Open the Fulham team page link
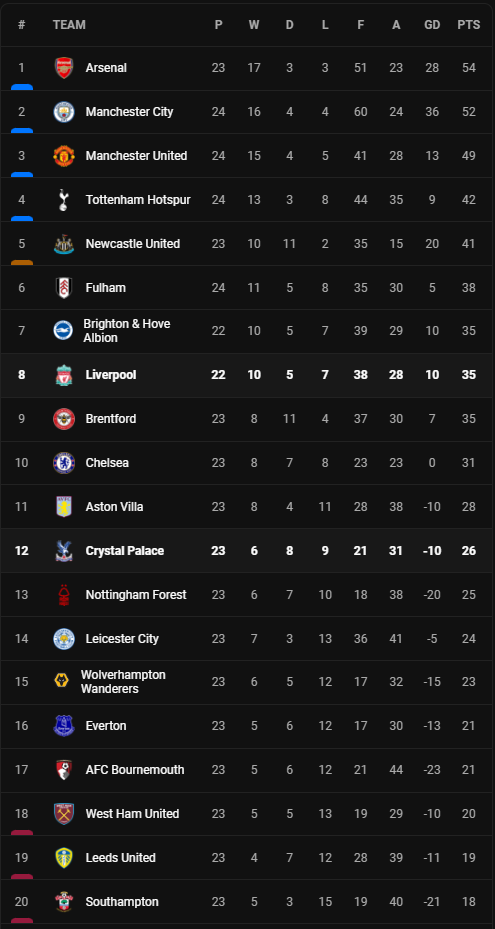The height and width of the screenshot is (929, 495). [x=106, y=287]
